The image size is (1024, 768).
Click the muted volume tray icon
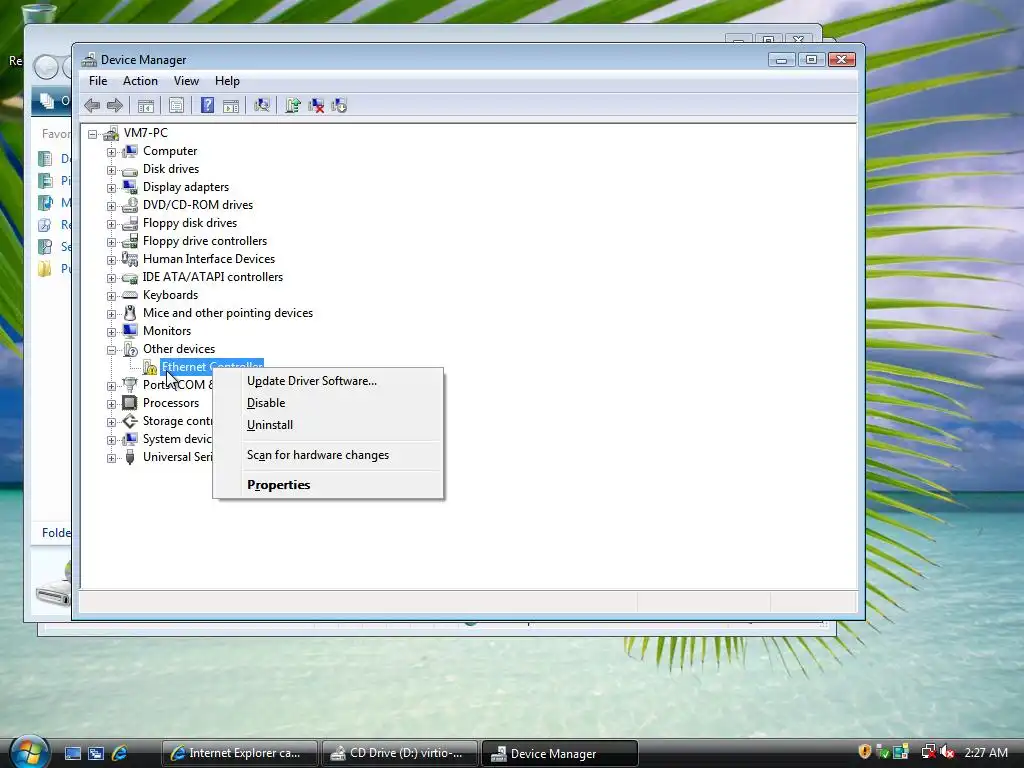[948, 752]
